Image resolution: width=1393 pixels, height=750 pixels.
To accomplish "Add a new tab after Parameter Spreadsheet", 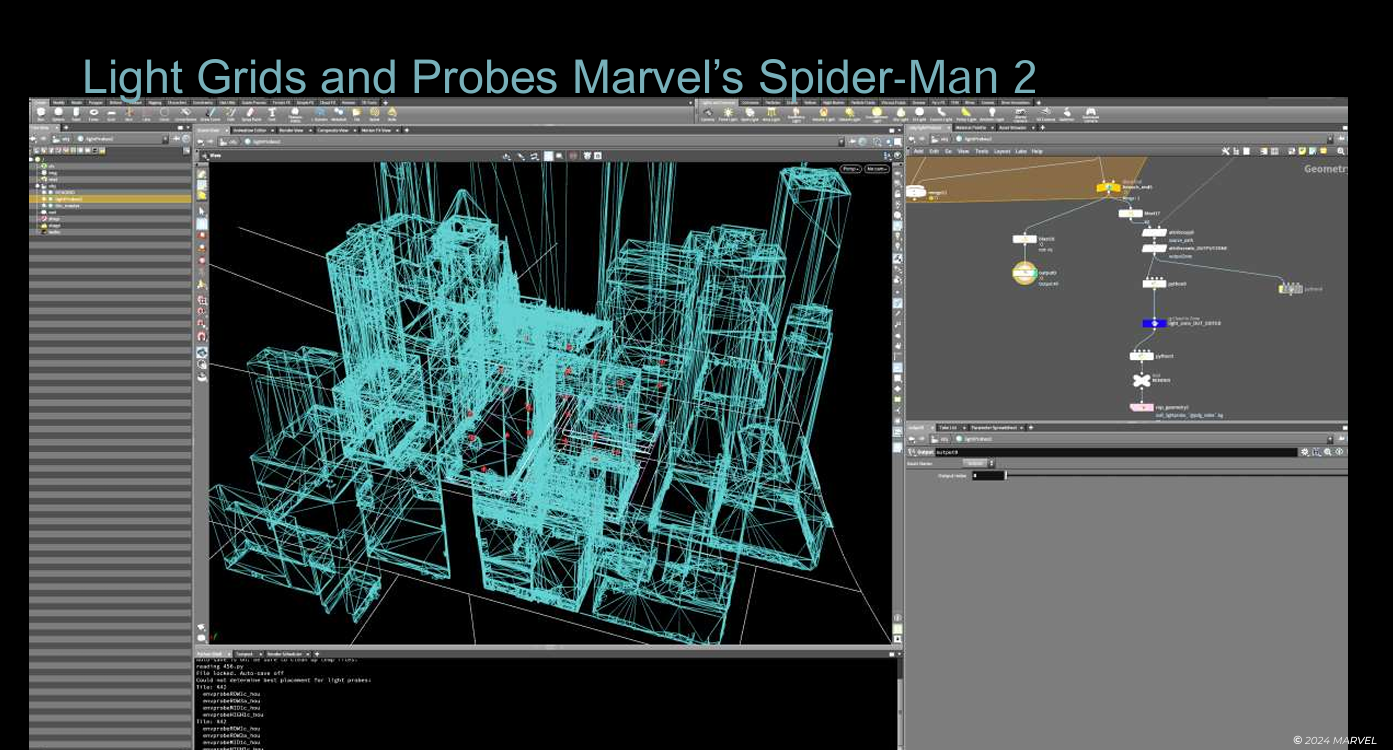I will pyautogui.click(x=1031, y=427).
